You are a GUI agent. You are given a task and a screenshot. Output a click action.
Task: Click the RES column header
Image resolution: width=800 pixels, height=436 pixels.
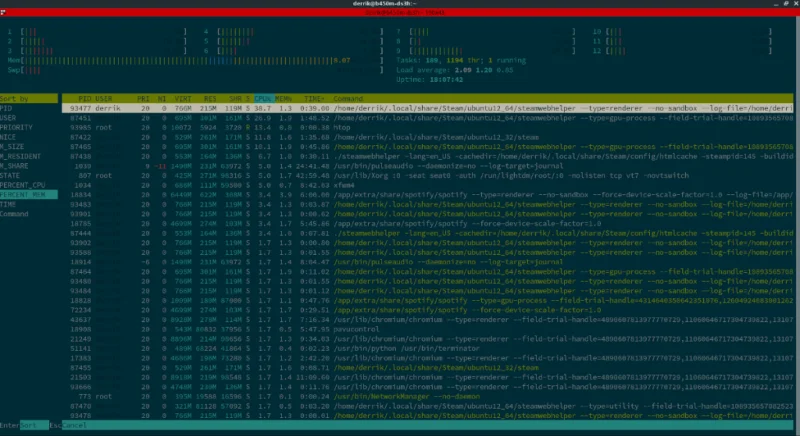tap(210, 98)
